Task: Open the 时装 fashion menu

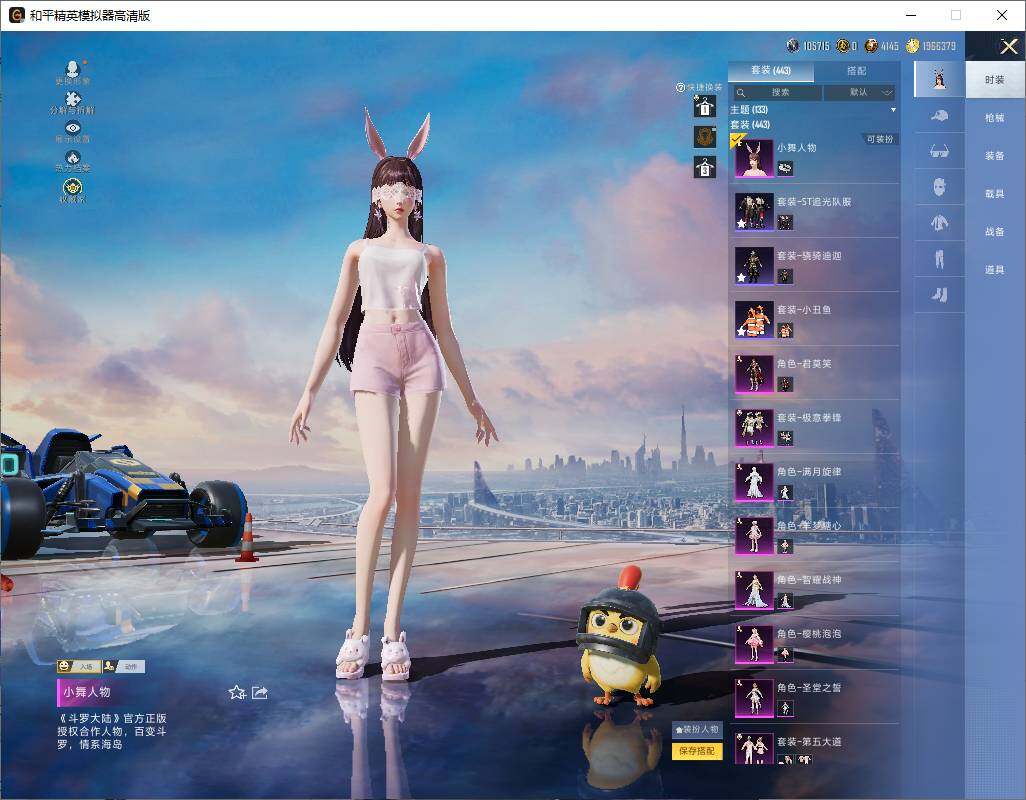Action: click(x=995, y=80)
